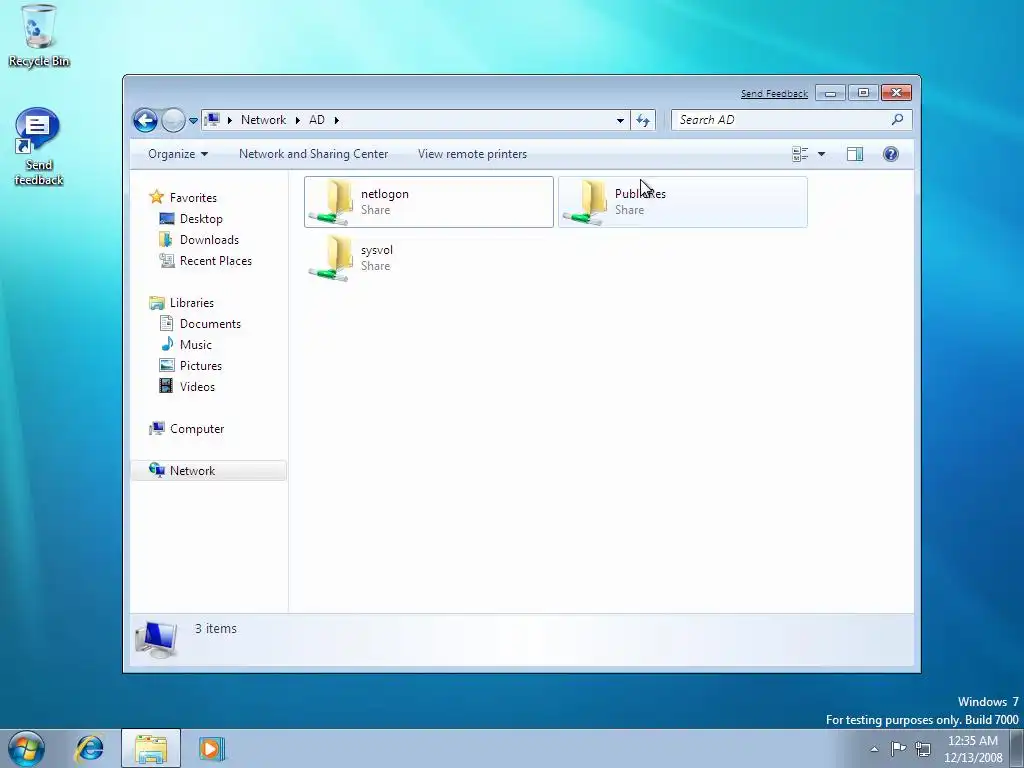Click the Documents library icon
This screenshot has height=768, width=1024.
(167, 323)
